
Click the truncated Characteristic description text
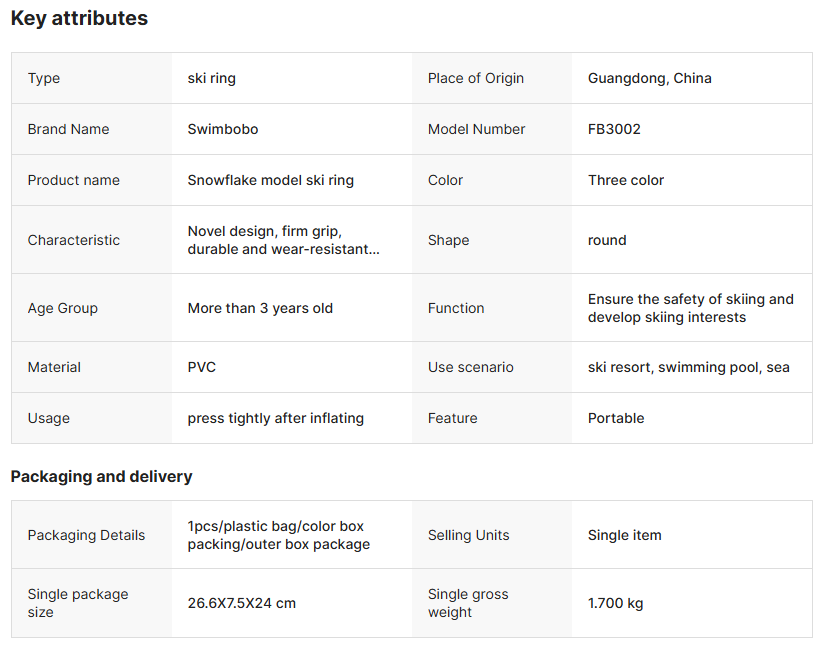[283, 240]
